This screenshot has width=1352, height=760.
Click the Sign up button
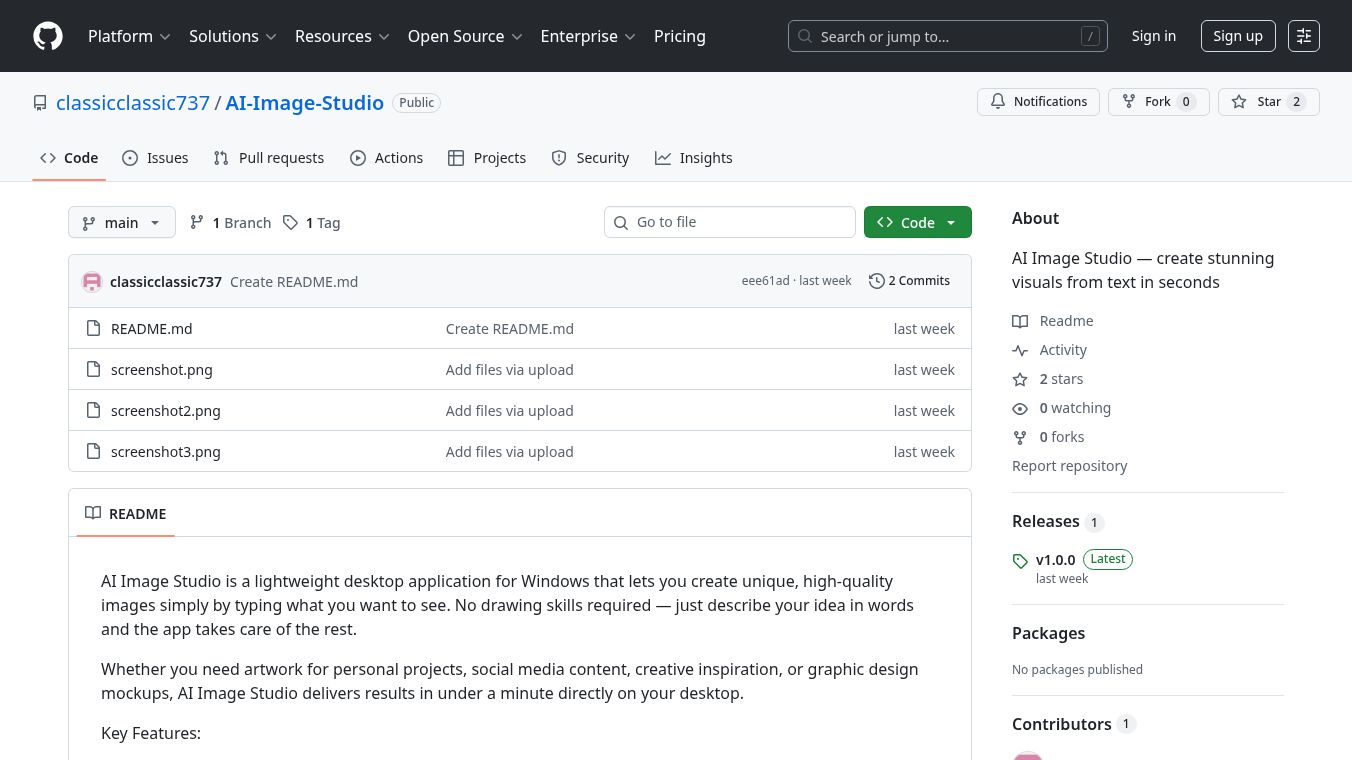1237,36
